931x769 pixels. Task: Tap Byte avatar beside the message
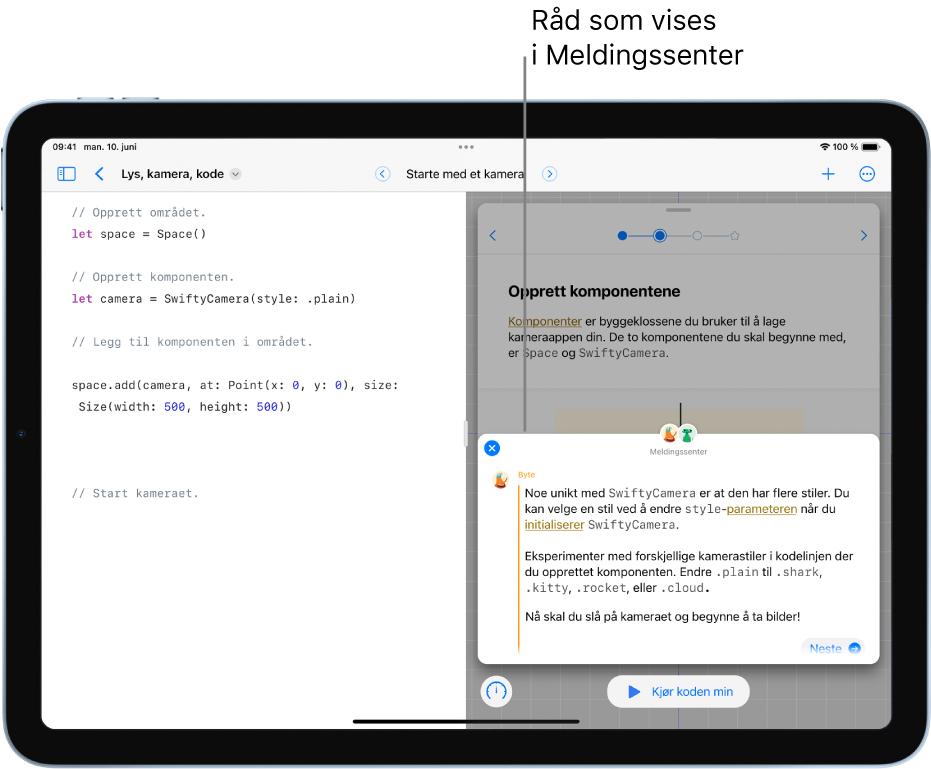point(501,480)
